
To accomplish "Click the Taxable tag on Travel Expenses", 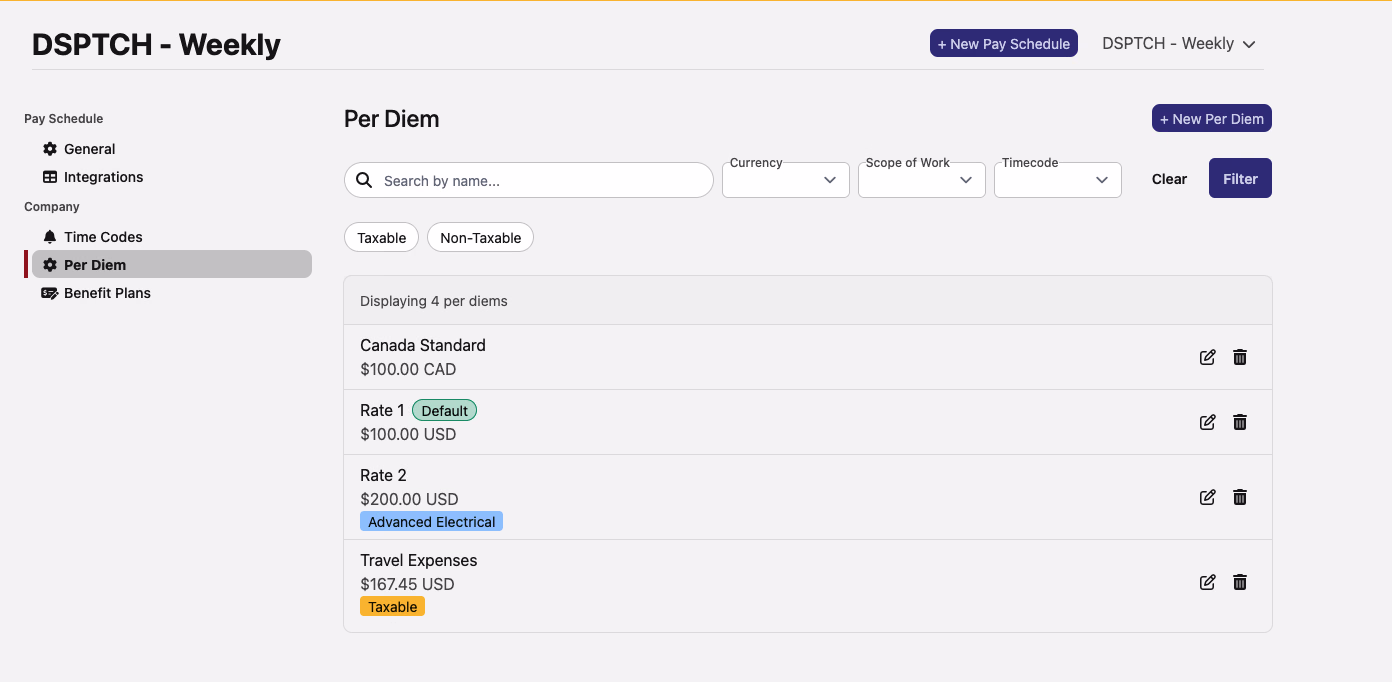I will click(392, 607).
